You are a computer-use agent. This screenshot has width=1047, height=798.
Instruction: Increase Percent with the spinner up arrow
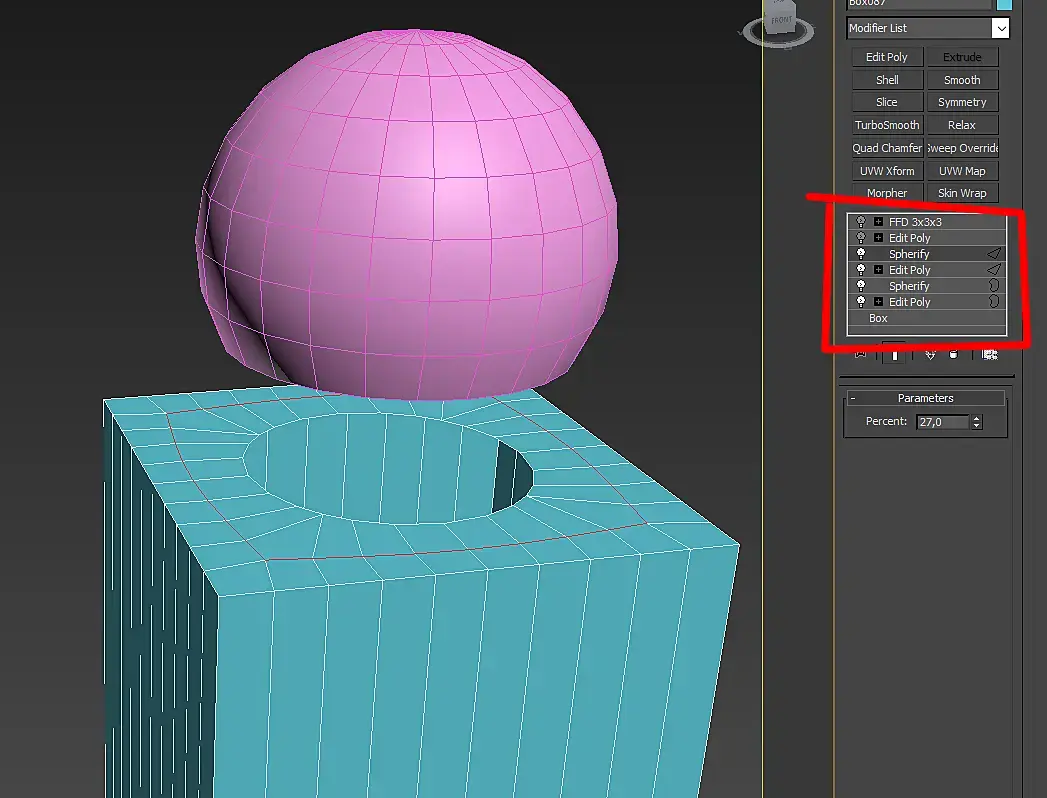pyautogui.click(x=976, y=419)
